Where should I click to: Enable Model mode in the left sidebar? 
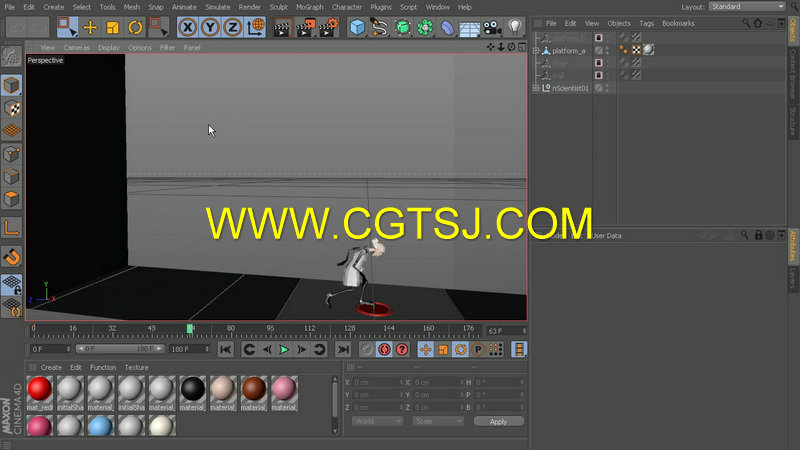[11, 86]
